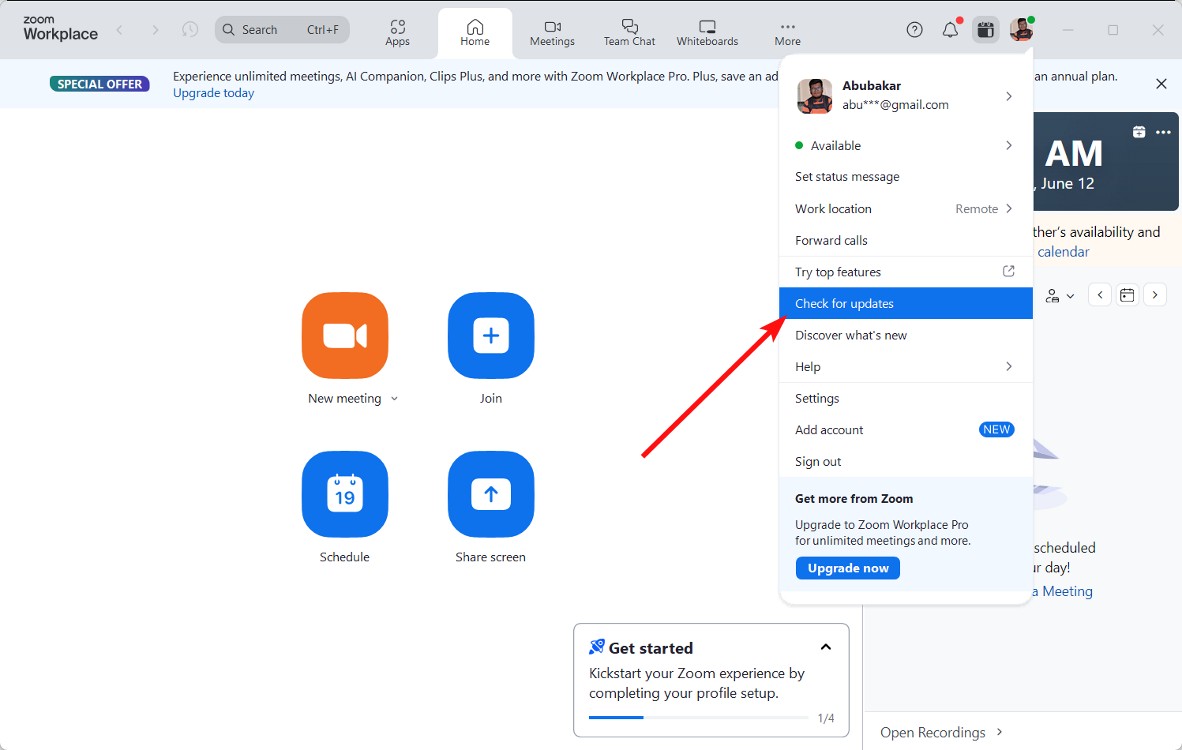Image resolution: width=1182 pixels, height=750 pixels.
Task: Open the Schedule calendar icon
Action: click(345, 494)
